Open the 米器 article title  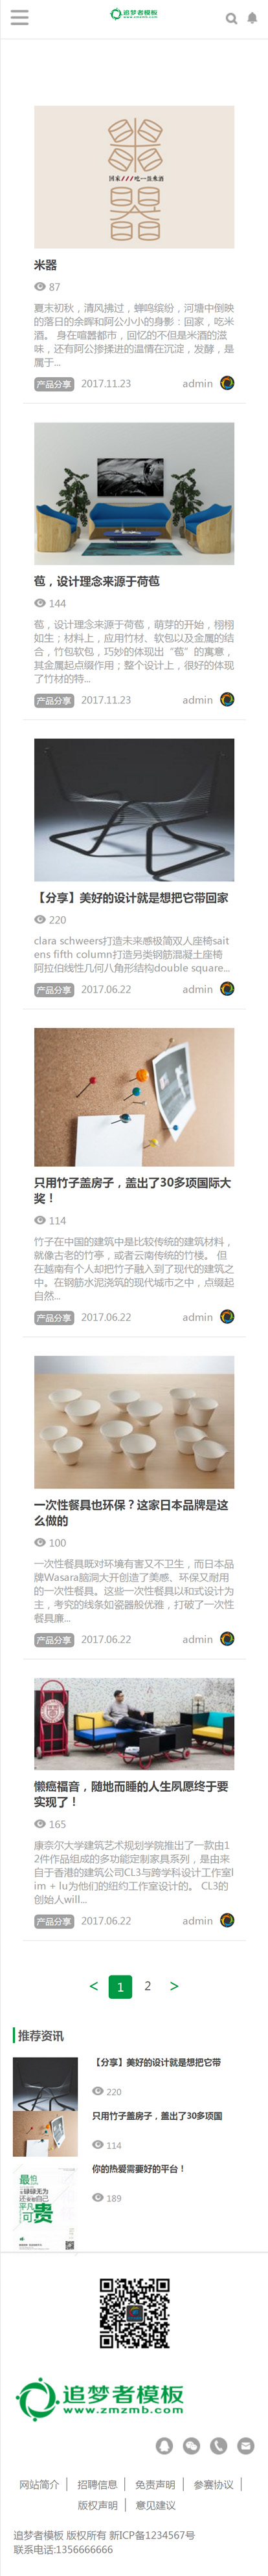[x=46, y=265]
